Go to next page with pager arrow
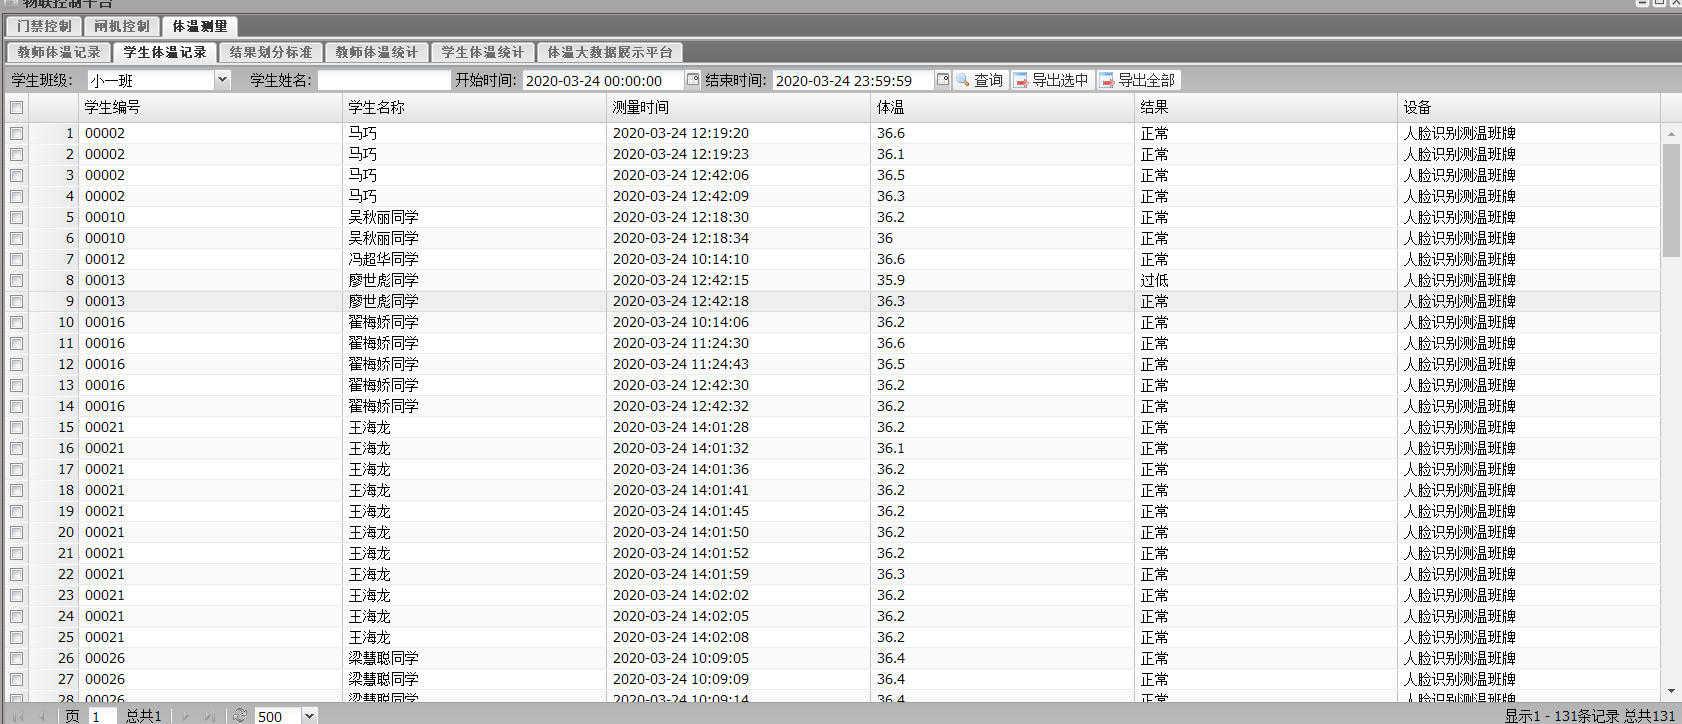This screenshot has height=724, width=1682. point(185,716)
